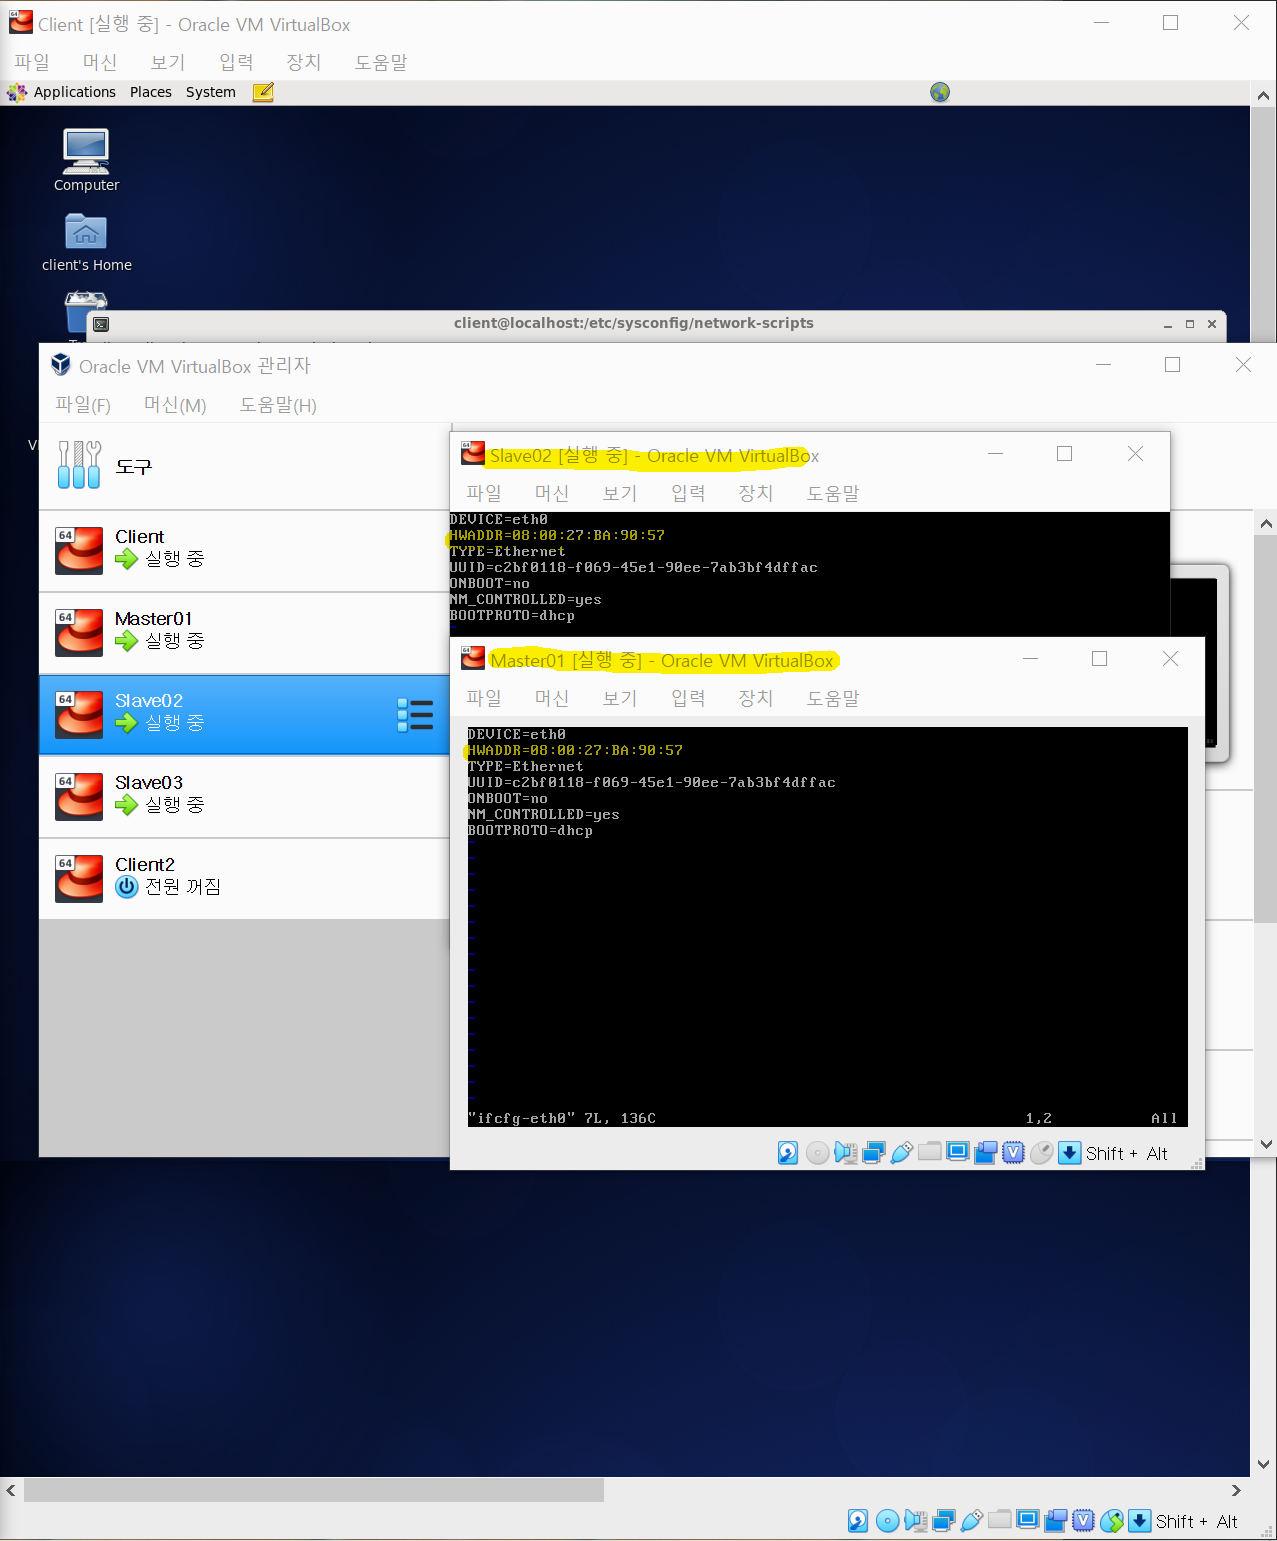Click the network indicator in Master01 status bar

click(x=873, y=1153)
